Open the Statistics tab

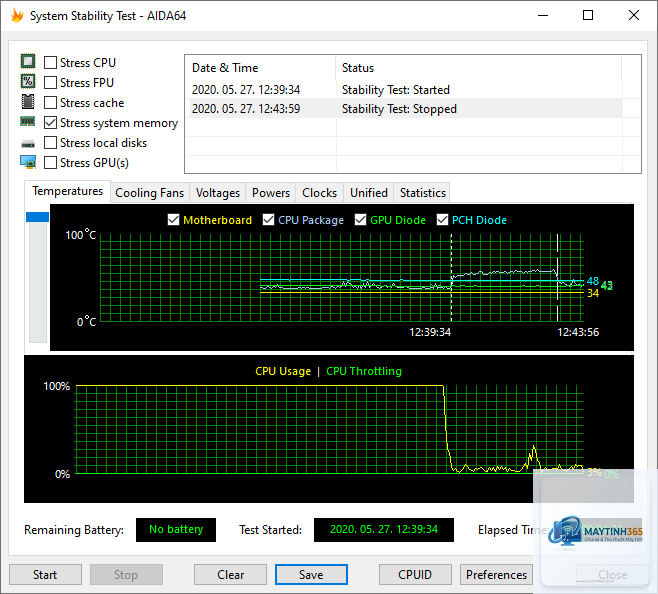tap(422, 193)
